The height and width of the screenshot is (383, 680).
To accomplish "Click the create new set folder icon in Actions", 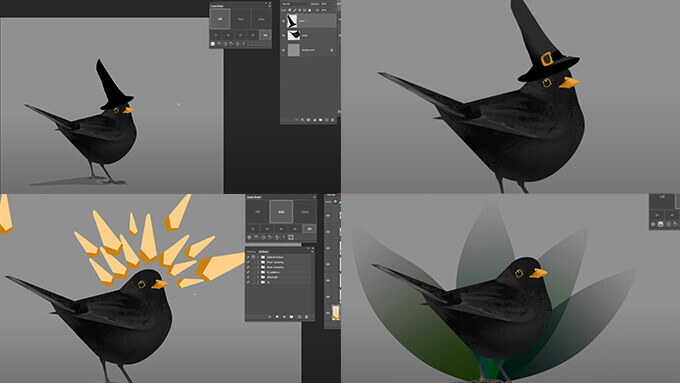I will [291, 317].
